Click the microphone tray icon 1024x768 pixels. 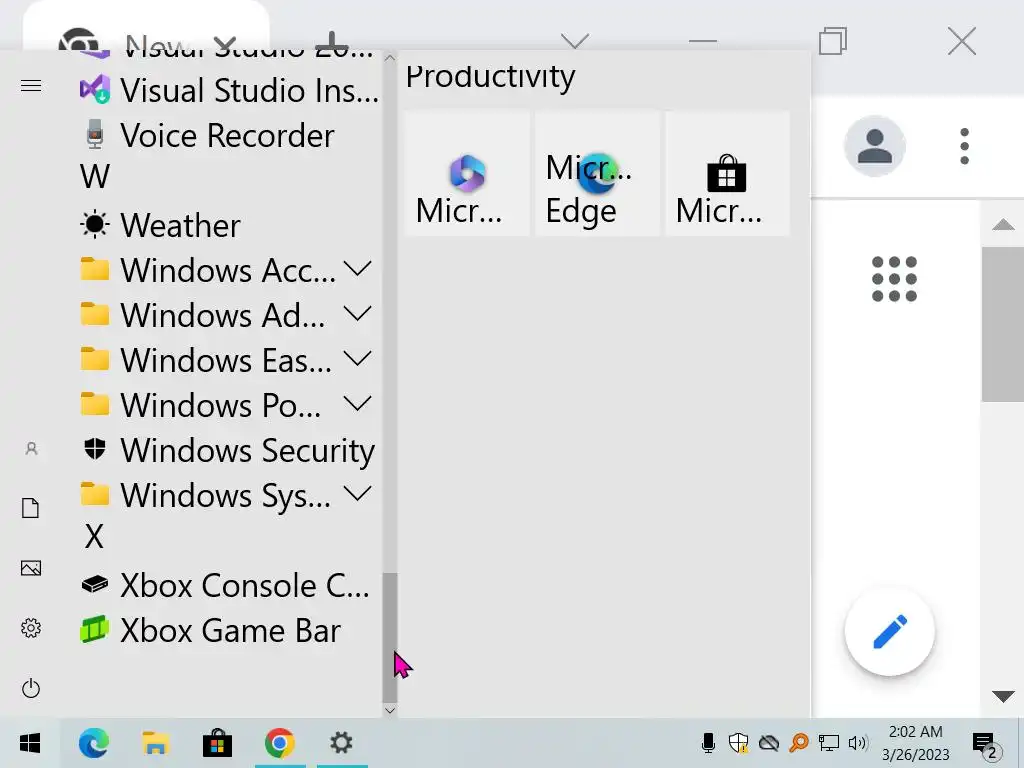pos(708,743)
